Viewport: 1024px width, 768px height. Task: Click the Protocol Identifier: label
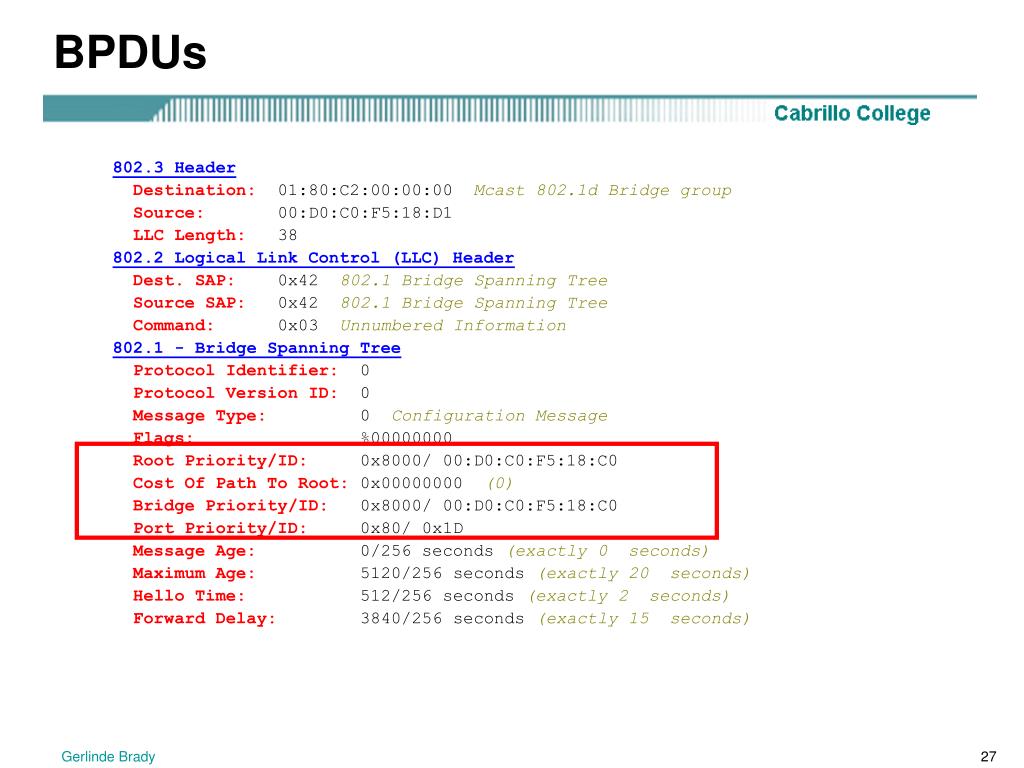(236, 370)
